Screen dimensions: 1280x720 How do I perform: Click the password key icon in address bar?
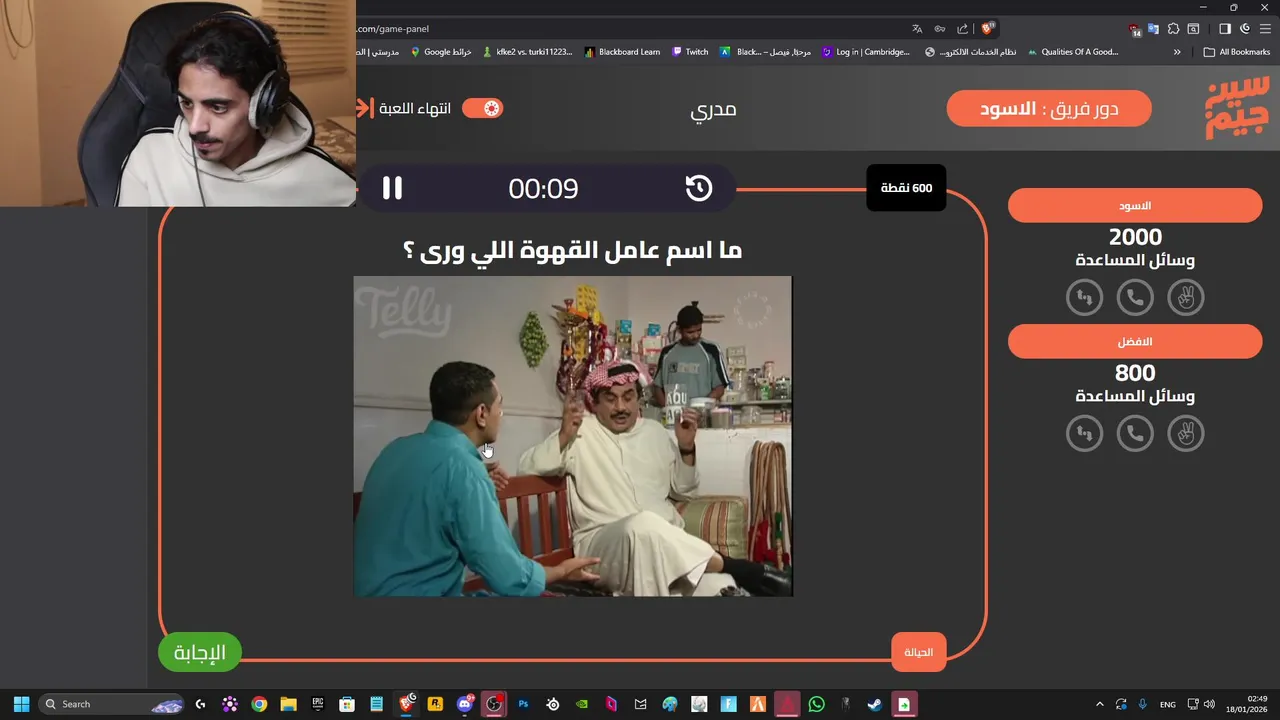pyautogui.click(x=940, y=29)
